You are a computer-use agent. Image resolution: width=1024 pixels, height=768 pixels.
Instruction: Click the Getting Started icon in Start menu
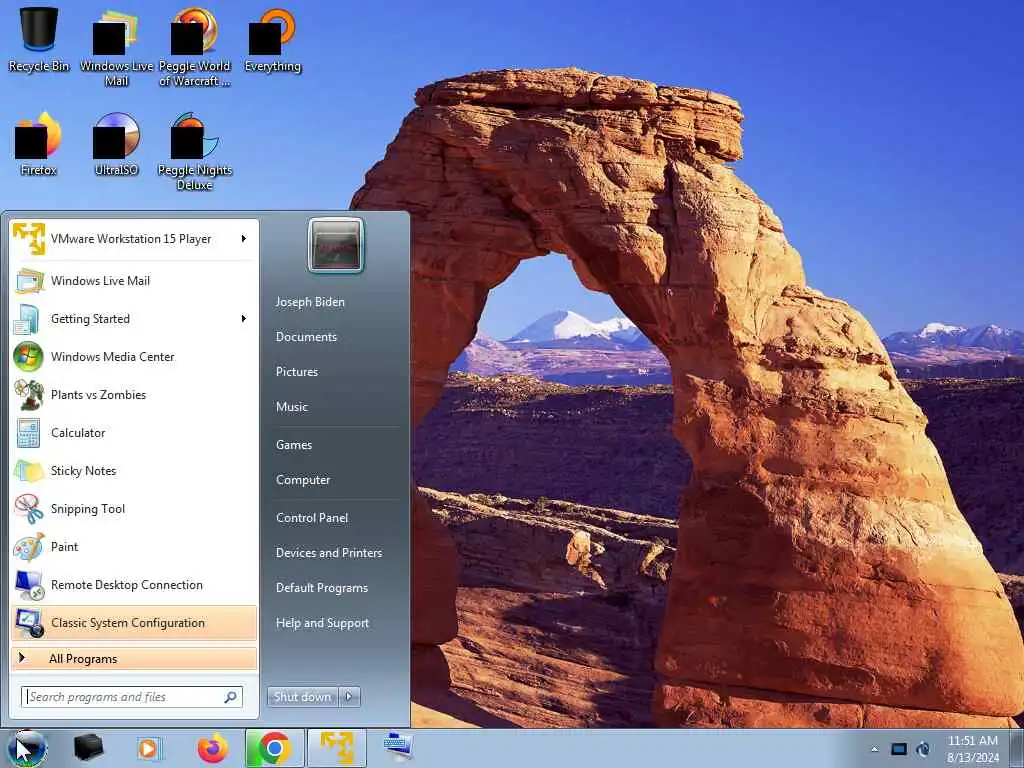point(27,319)
